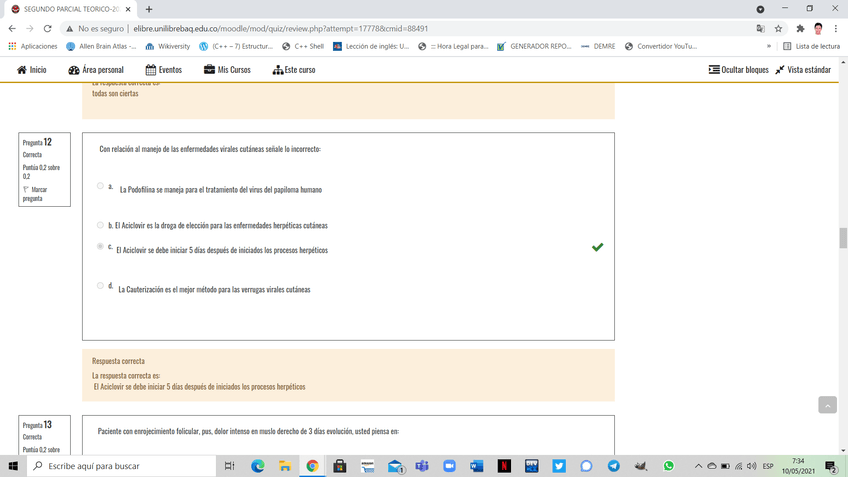Open the Chrome tab search dropdown
The image size is (848, 477).
pyautogui.click(x=760, y=9)
